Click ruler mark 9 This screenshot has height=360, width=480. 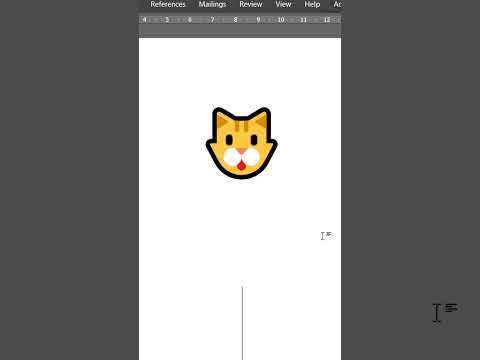tap(258, 20)
